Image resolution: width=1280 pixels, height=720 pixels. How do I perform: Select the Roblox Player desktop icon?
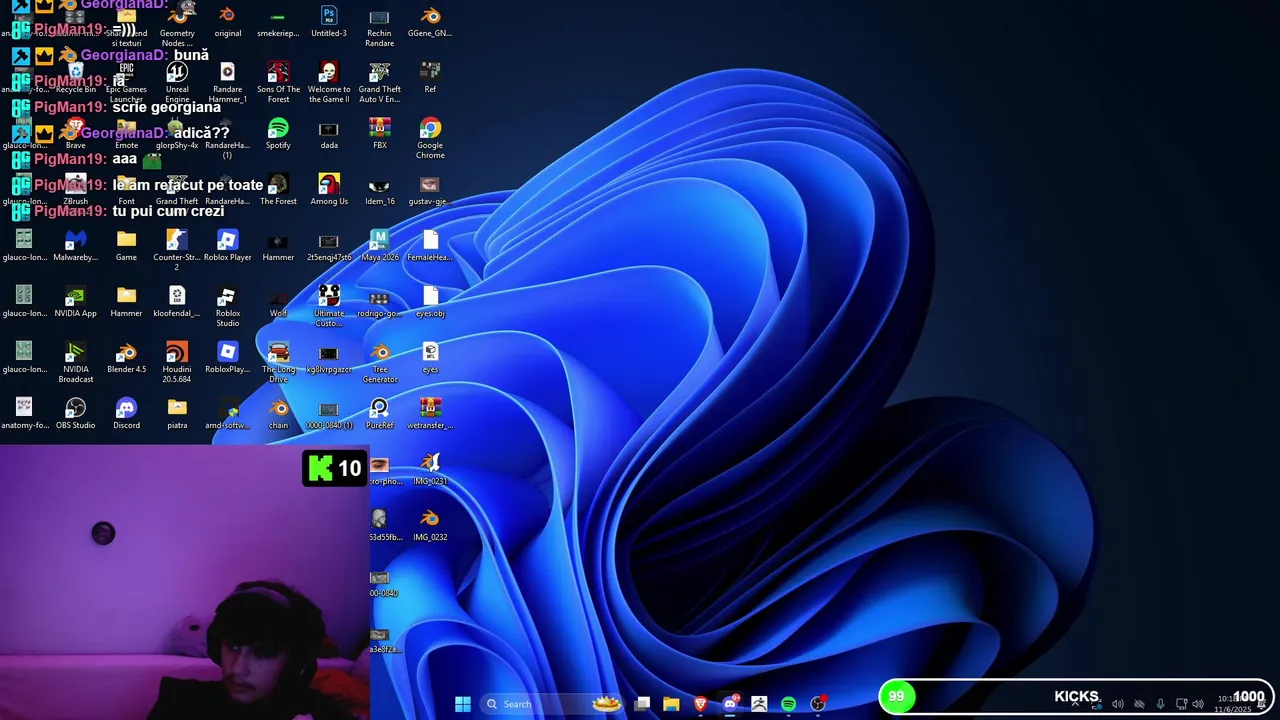pyautogui.click(x=228, y=246)
